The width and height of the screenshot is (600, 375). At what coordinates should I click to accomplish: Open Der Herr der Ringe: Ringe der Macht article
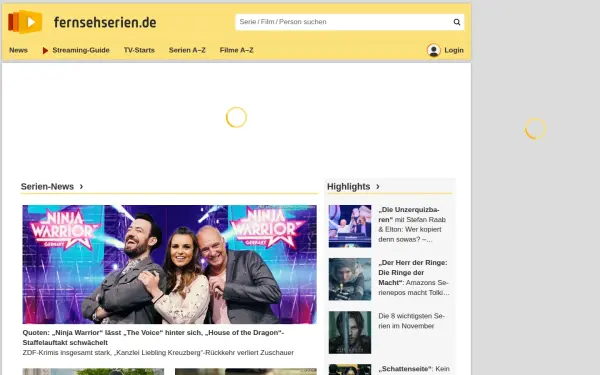point(413,277)
